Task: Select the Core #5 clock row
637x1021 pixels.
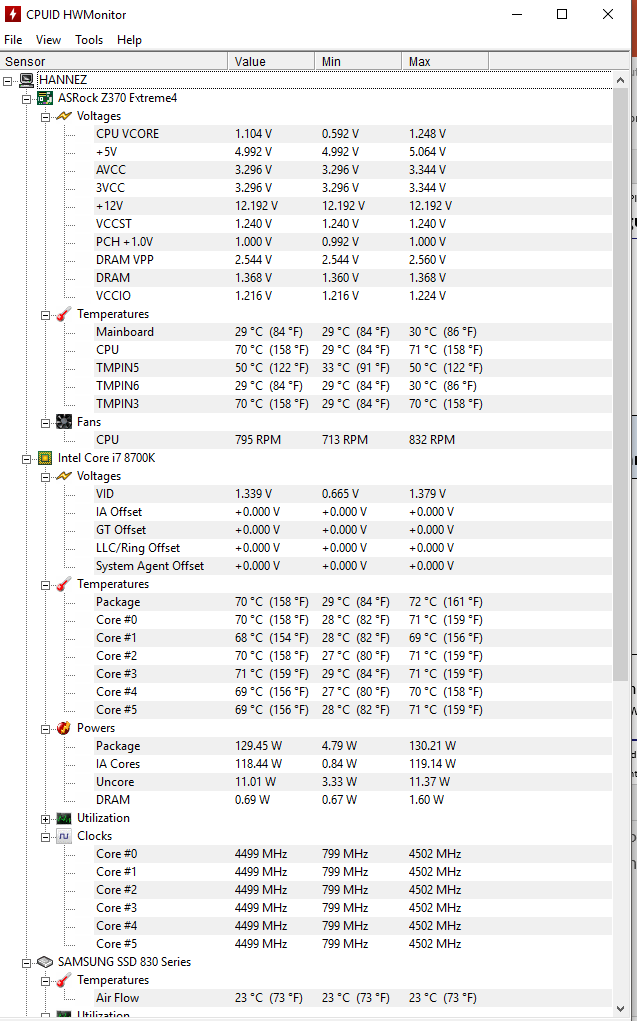Action: click(x=352, y=944)
